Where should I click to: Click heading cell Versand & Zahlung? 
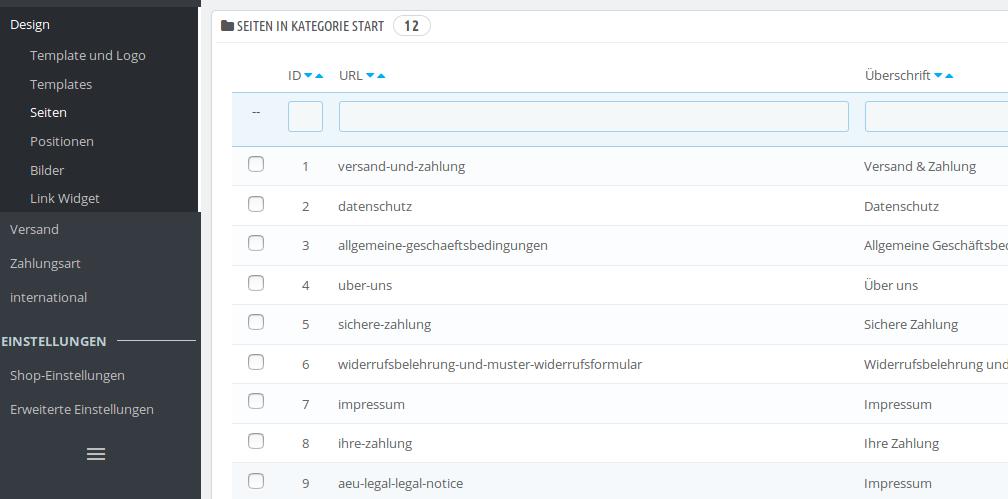pos(920,167)
